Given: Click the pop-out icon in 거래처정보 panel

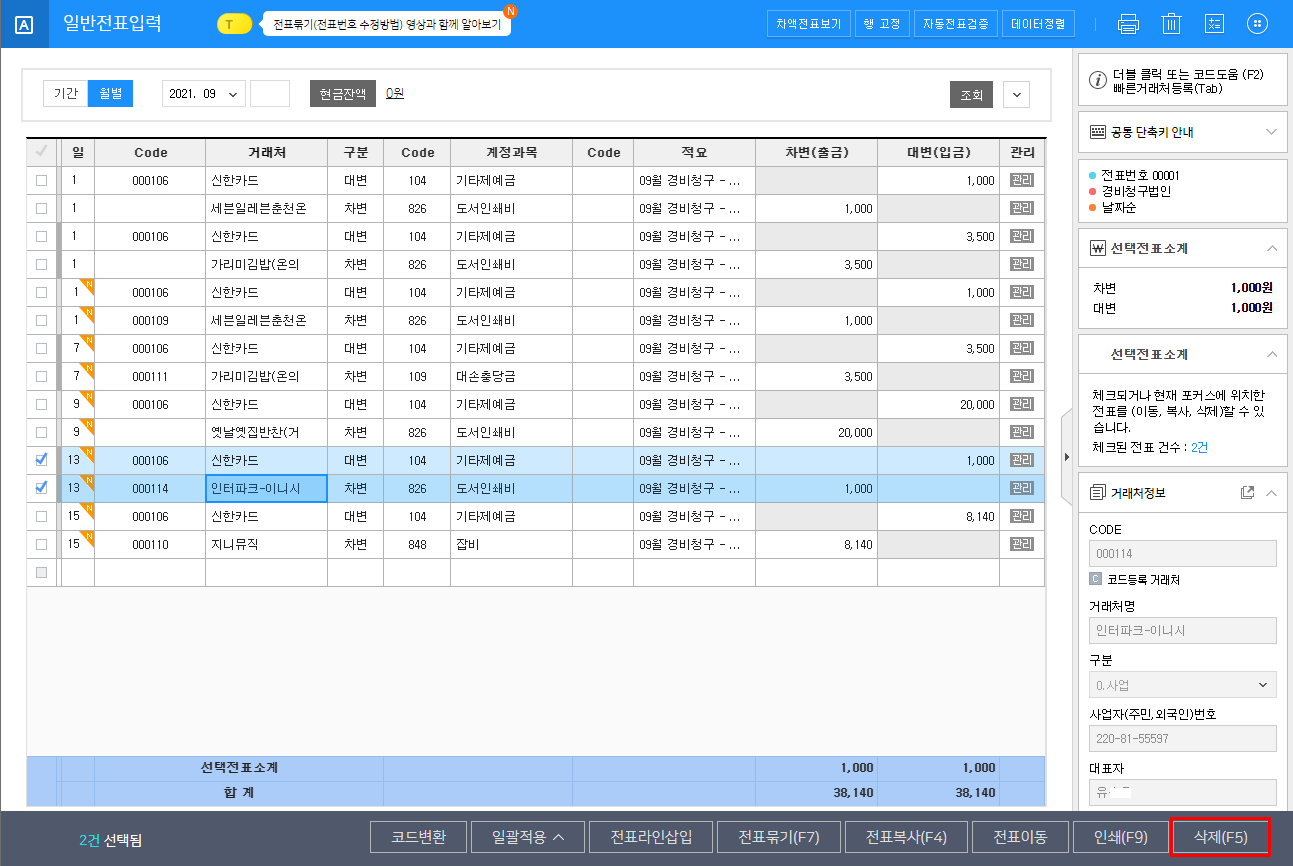Looking at the screenshot, I should click(1247, 493).
